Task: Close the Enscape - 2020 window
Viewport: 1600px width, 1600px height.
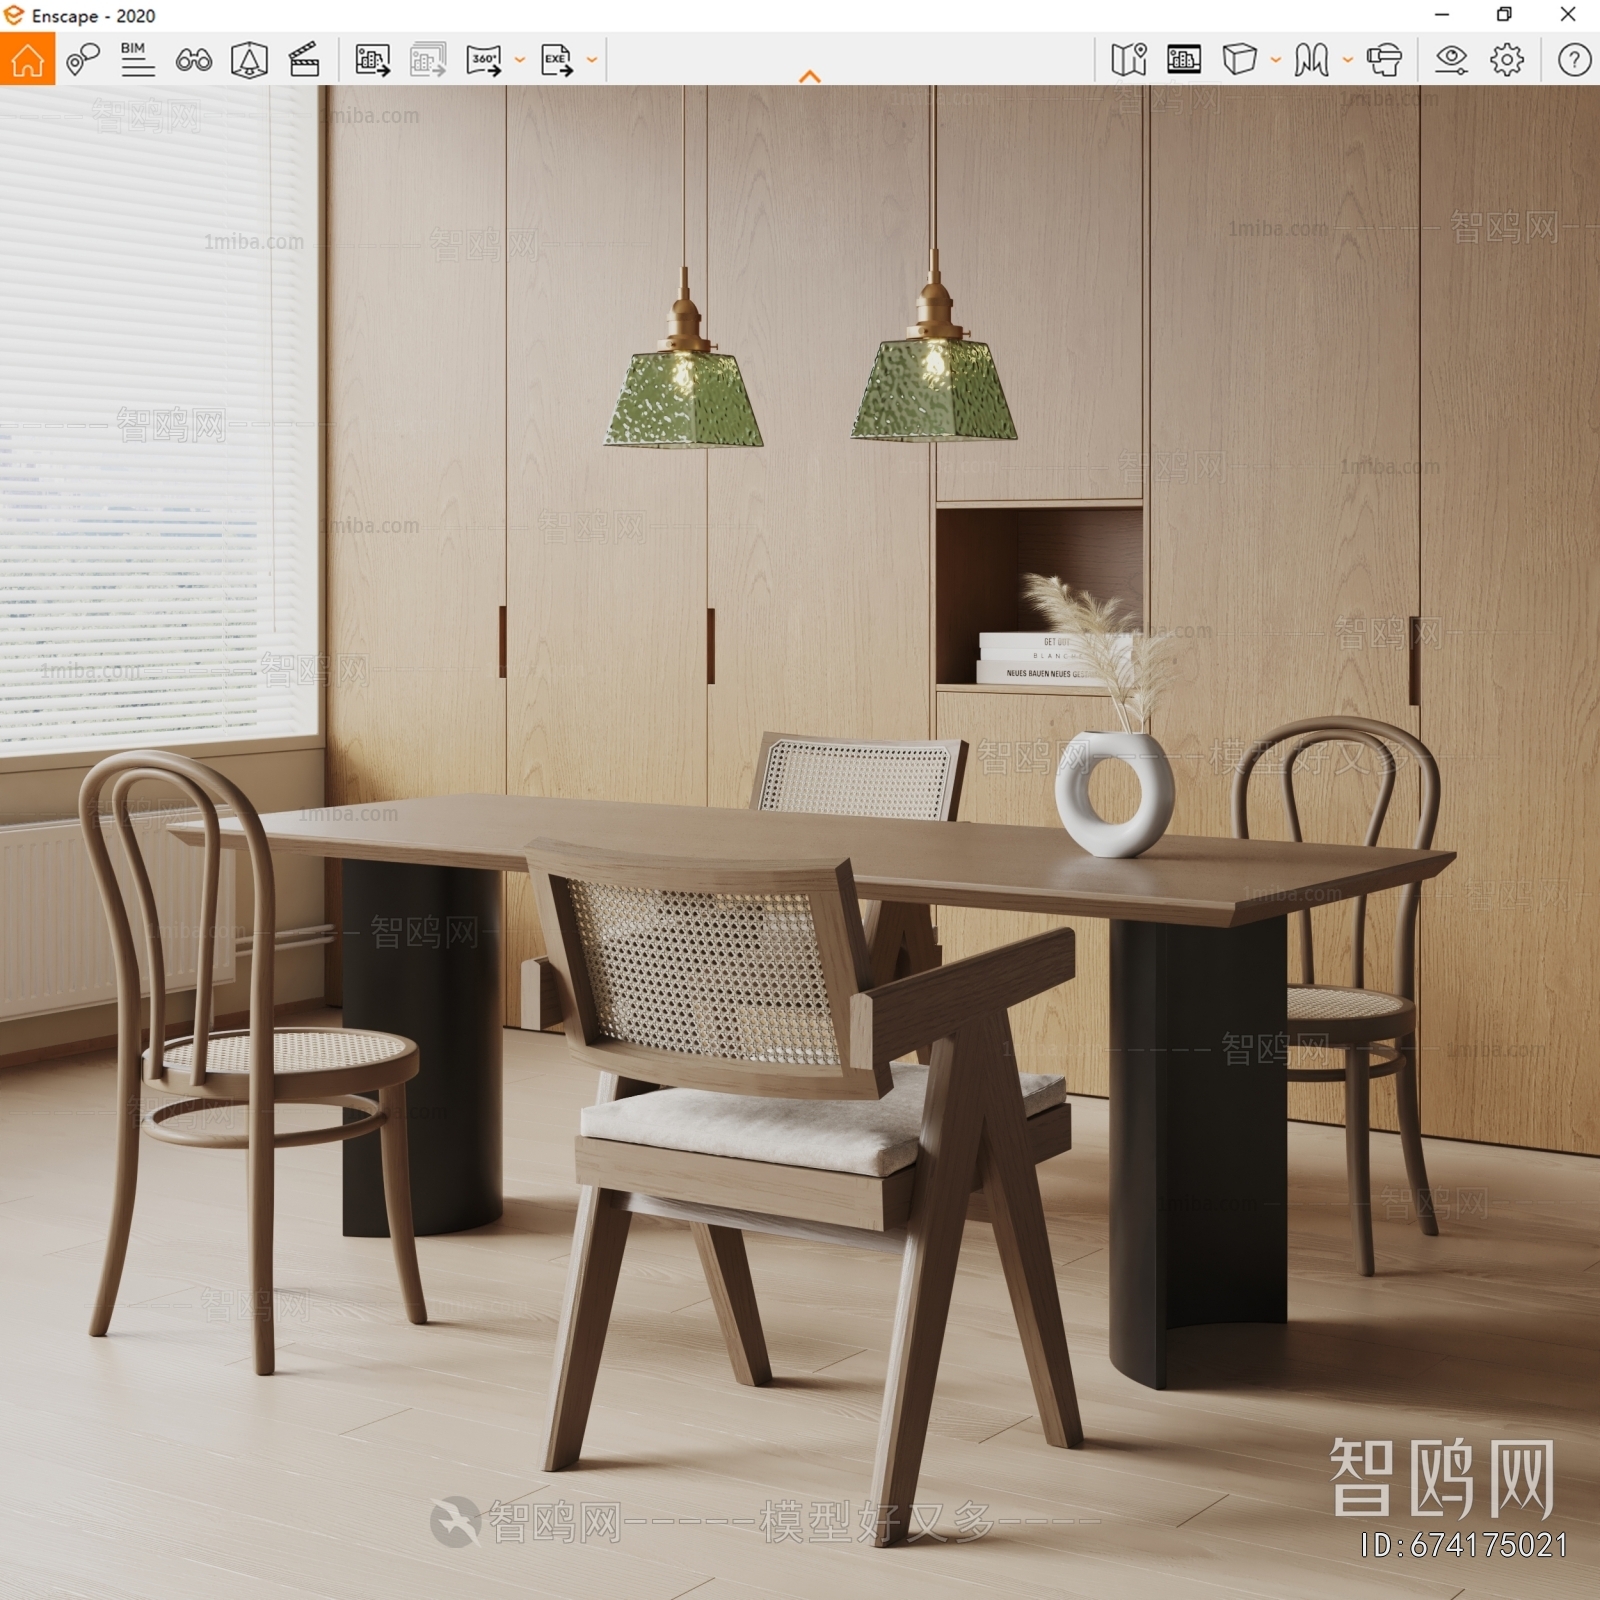Action: (1568, 15)
